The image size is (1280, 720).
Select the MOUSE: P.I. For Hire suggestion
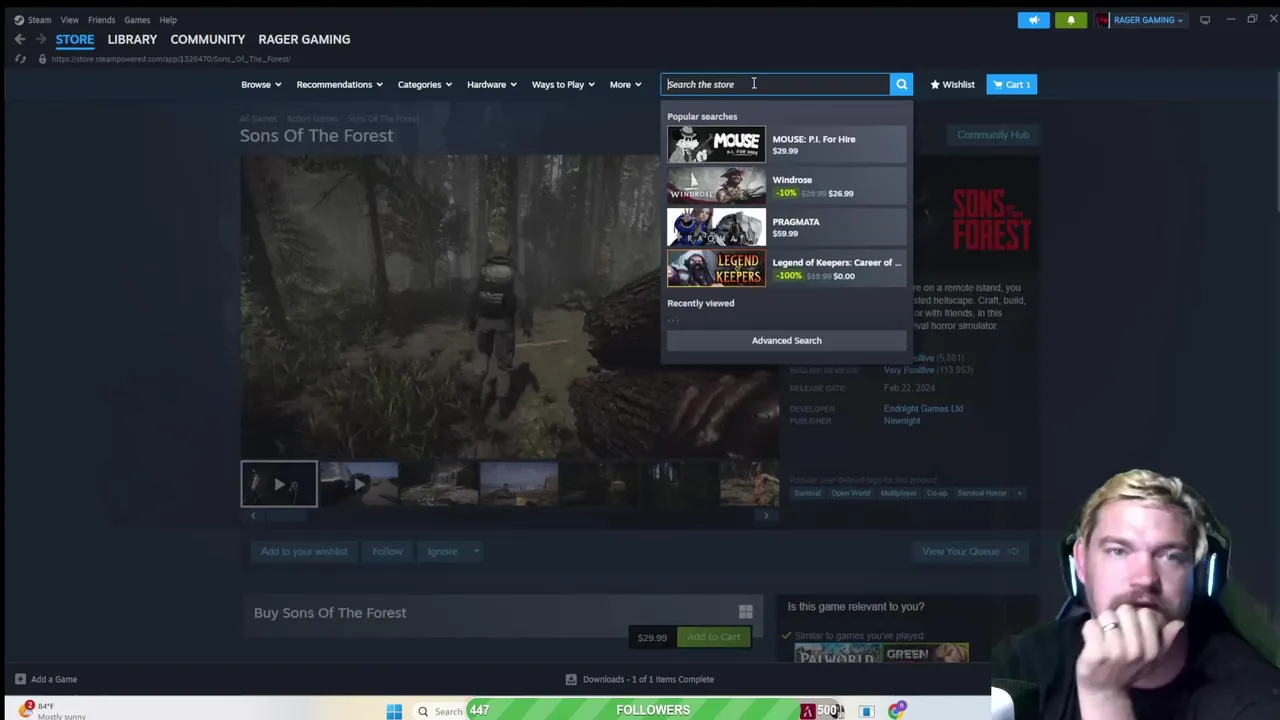(786, 145)
